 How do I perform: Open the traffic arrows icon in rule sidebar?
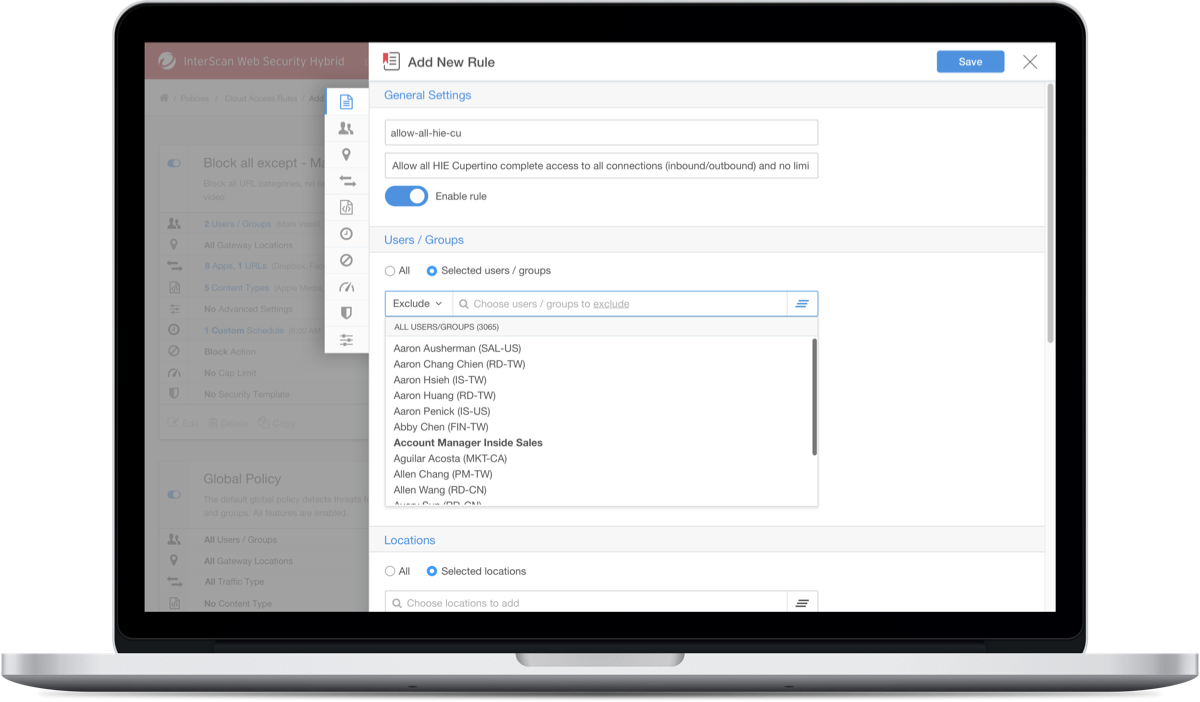point(346,181)
